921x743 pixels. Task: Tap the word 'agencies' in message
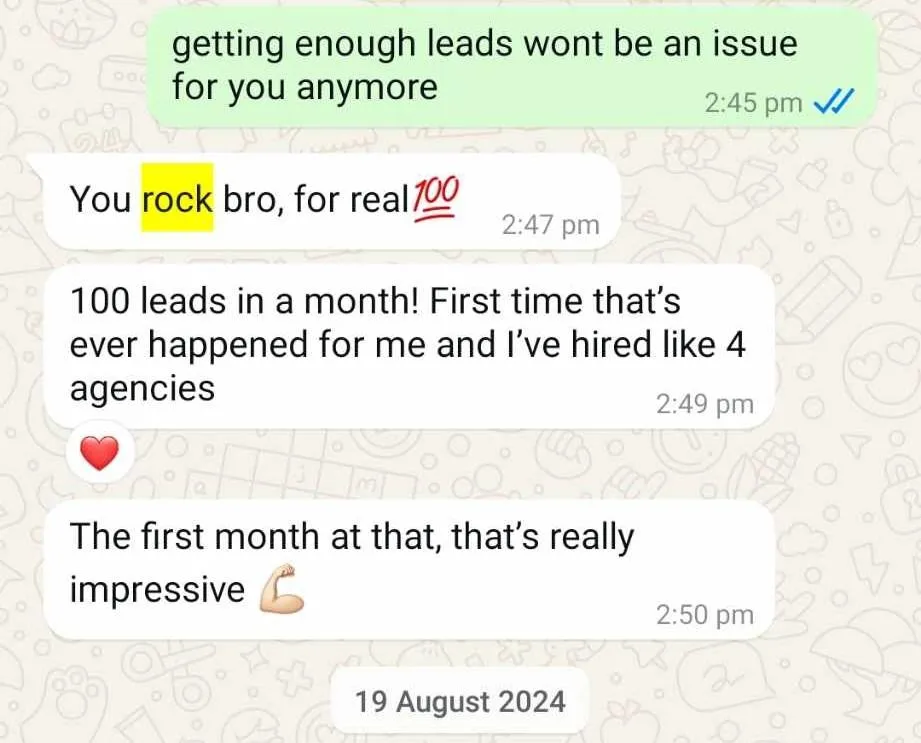pyautogui.click(x=142, y=389)
